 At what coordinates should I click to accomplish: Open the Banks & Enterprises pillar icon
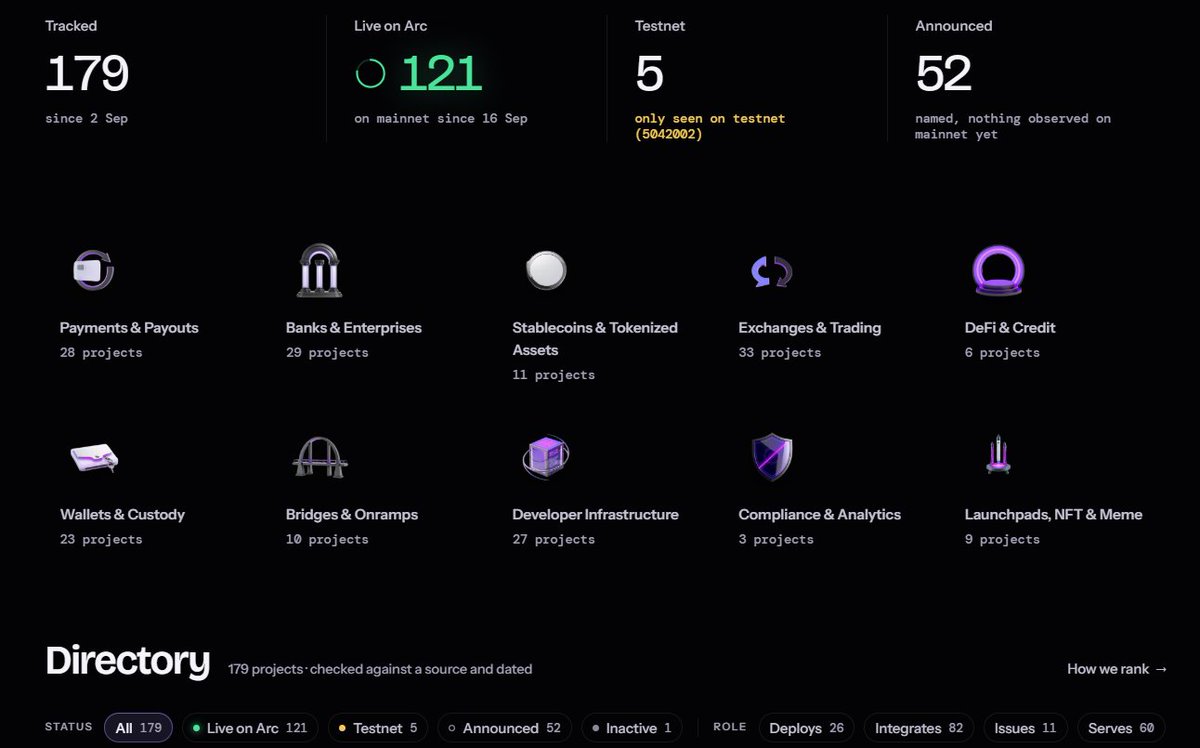tap(320, 270)
